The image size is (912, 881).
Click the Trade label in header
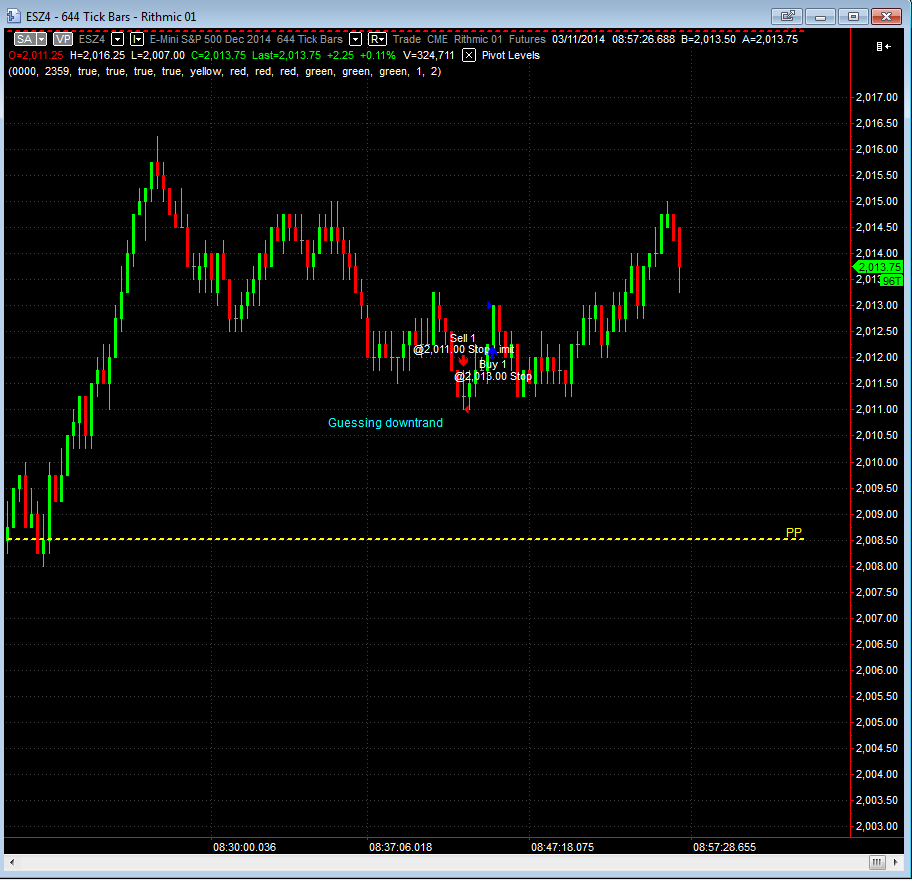[x=407, y=39]
